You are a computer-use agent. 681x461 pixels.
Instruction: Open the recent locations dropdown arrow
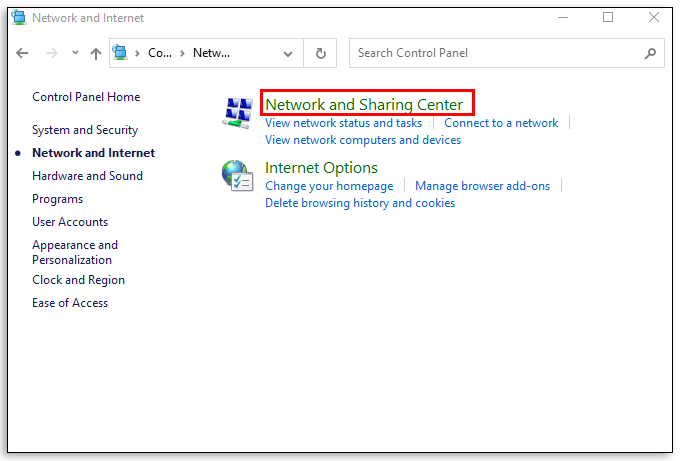75,53
